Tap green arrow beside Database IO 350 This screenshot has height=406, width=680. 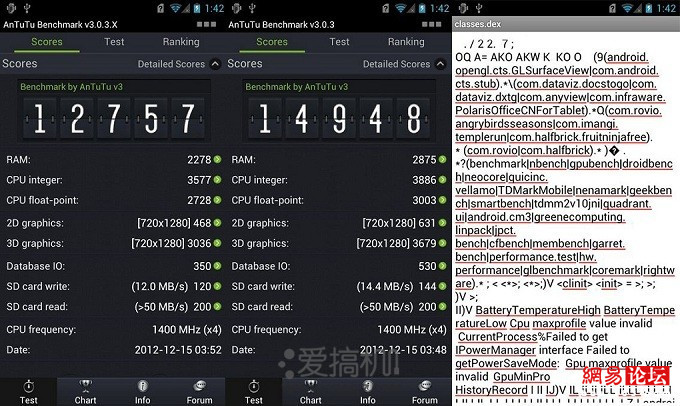pyautogui.click(x=217, y=266)
